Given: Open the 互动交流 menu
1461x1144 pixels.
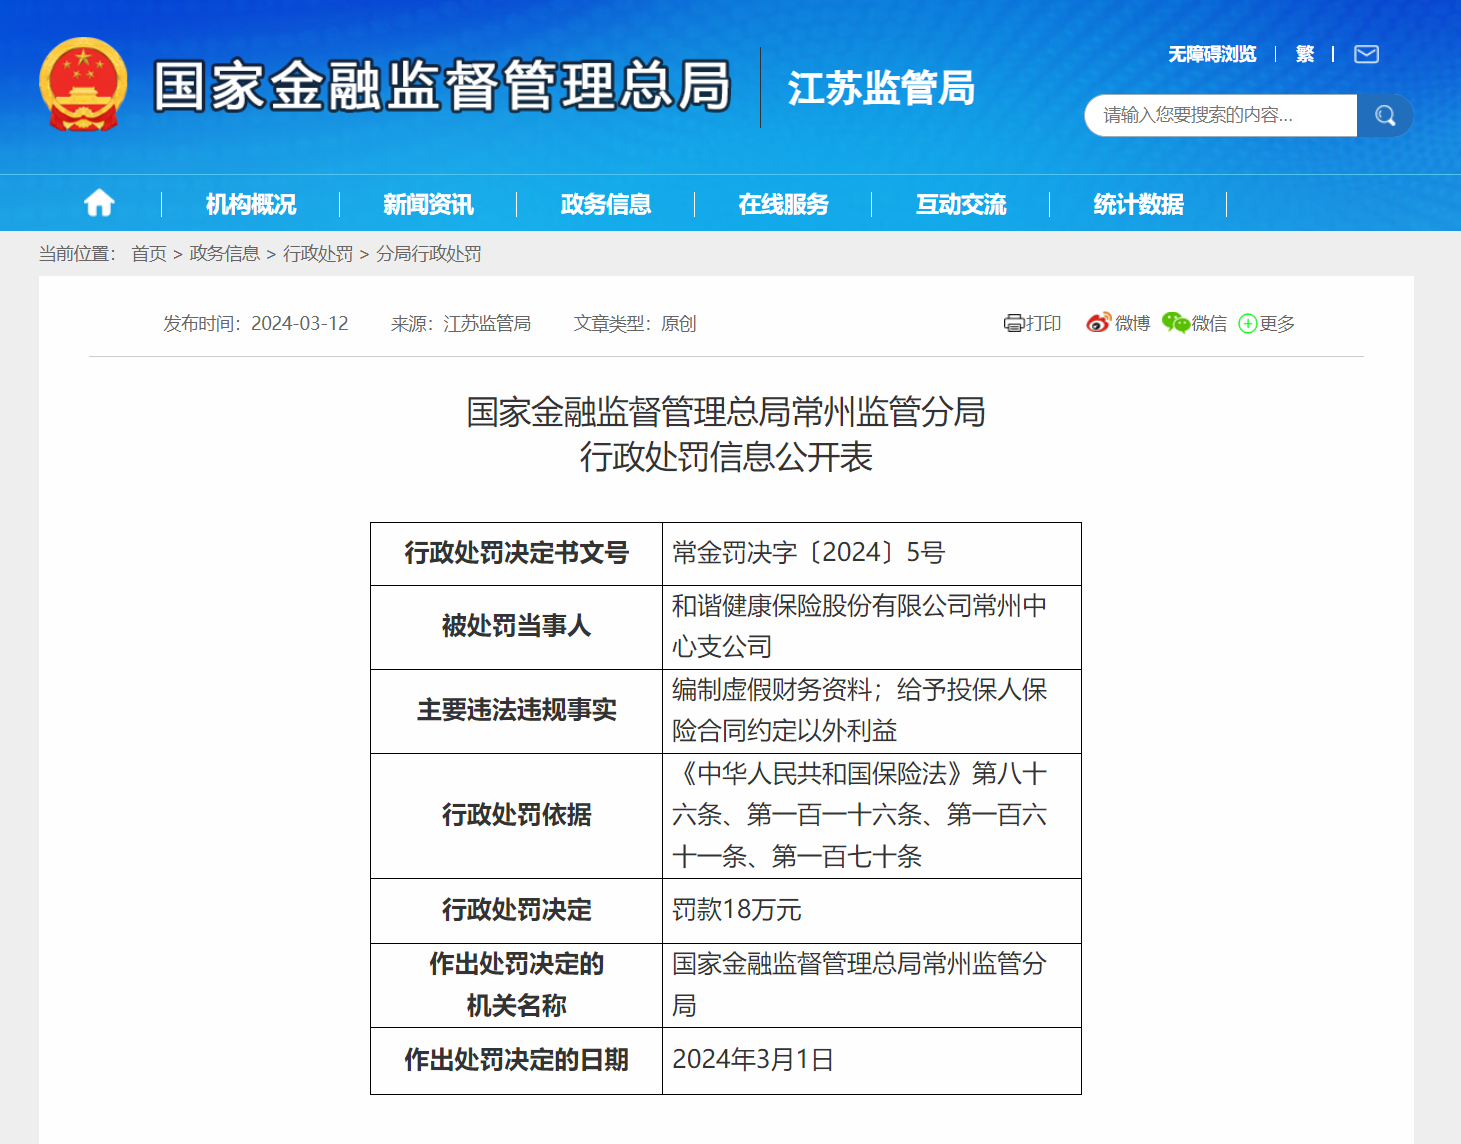Looking at the screenshot, I should [961, 204].
